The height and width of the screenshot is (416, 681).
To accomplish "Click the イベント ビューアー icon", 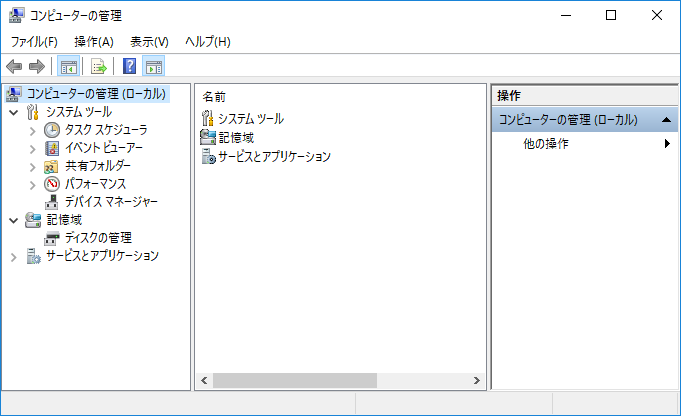I will [52, 148].
